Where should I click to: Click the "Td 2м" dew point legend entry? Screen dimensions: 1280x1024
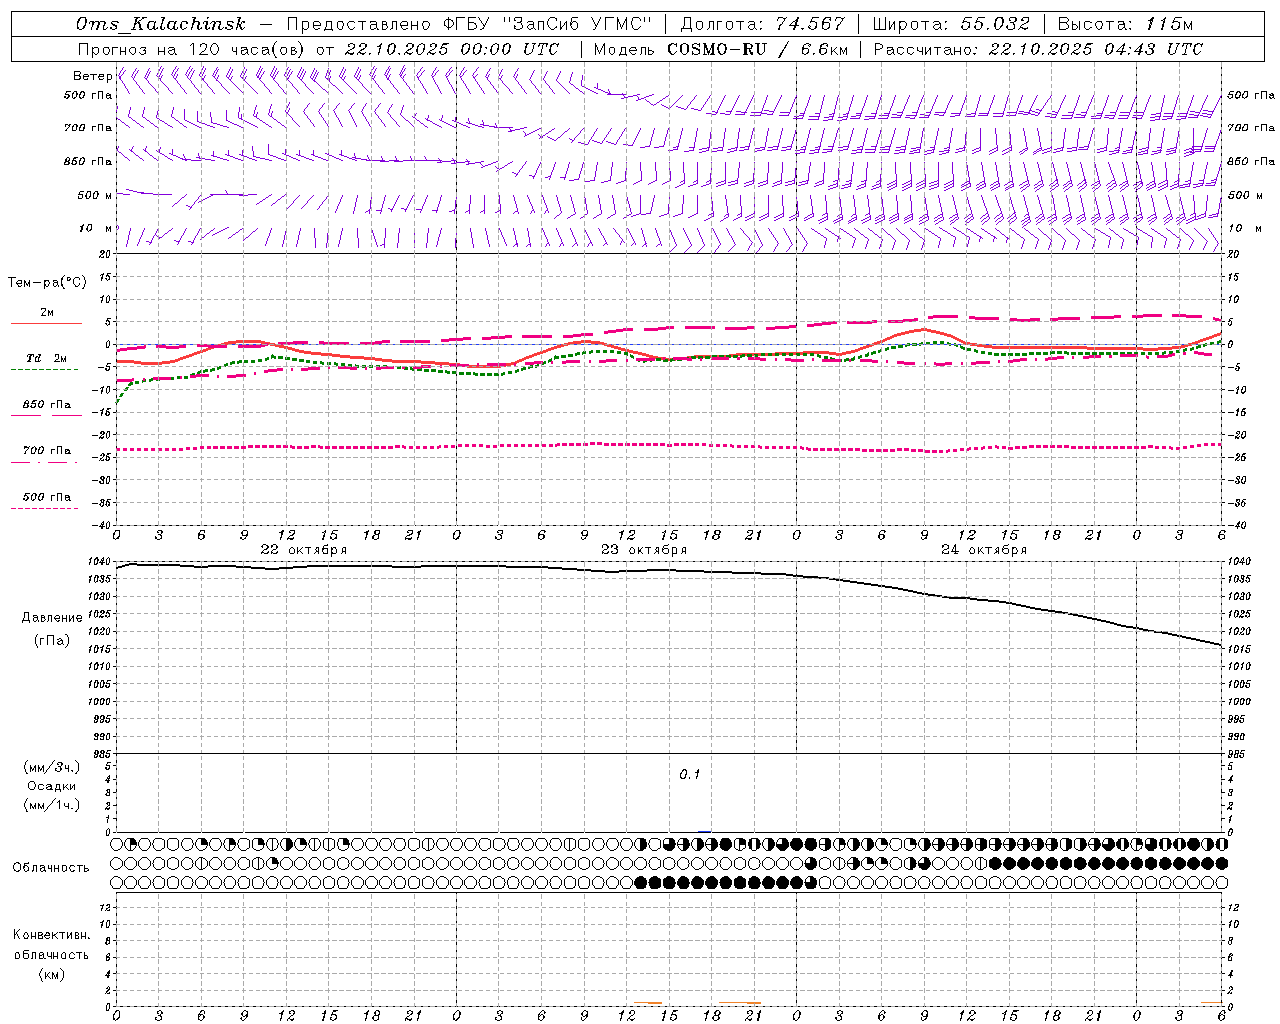(x=46, y=358)
